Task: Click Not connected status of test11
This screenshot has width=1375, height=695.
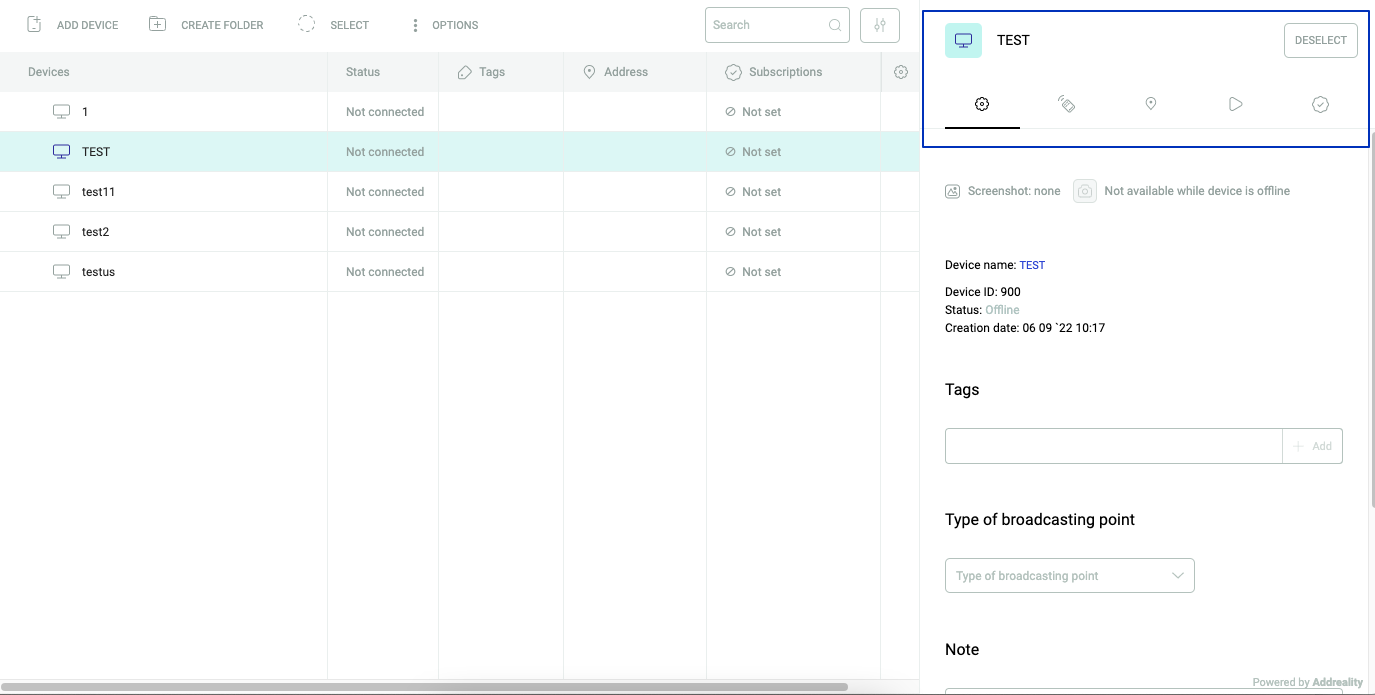Action: 385,192
